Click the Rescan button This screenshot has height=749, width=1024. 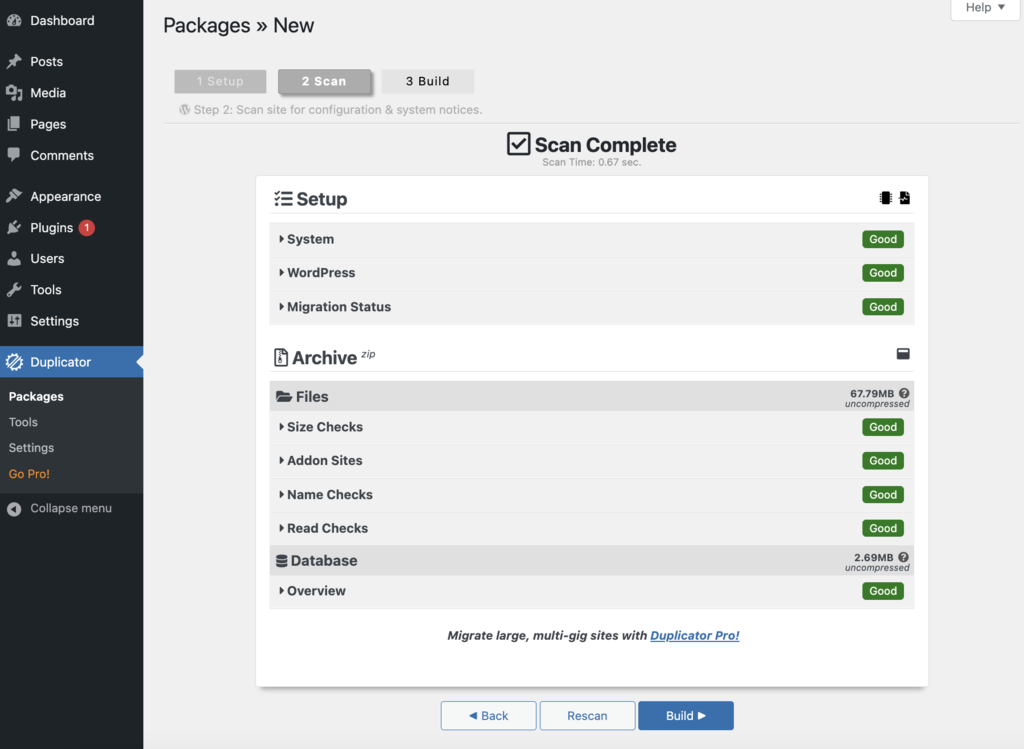click(x=587, y=715)
